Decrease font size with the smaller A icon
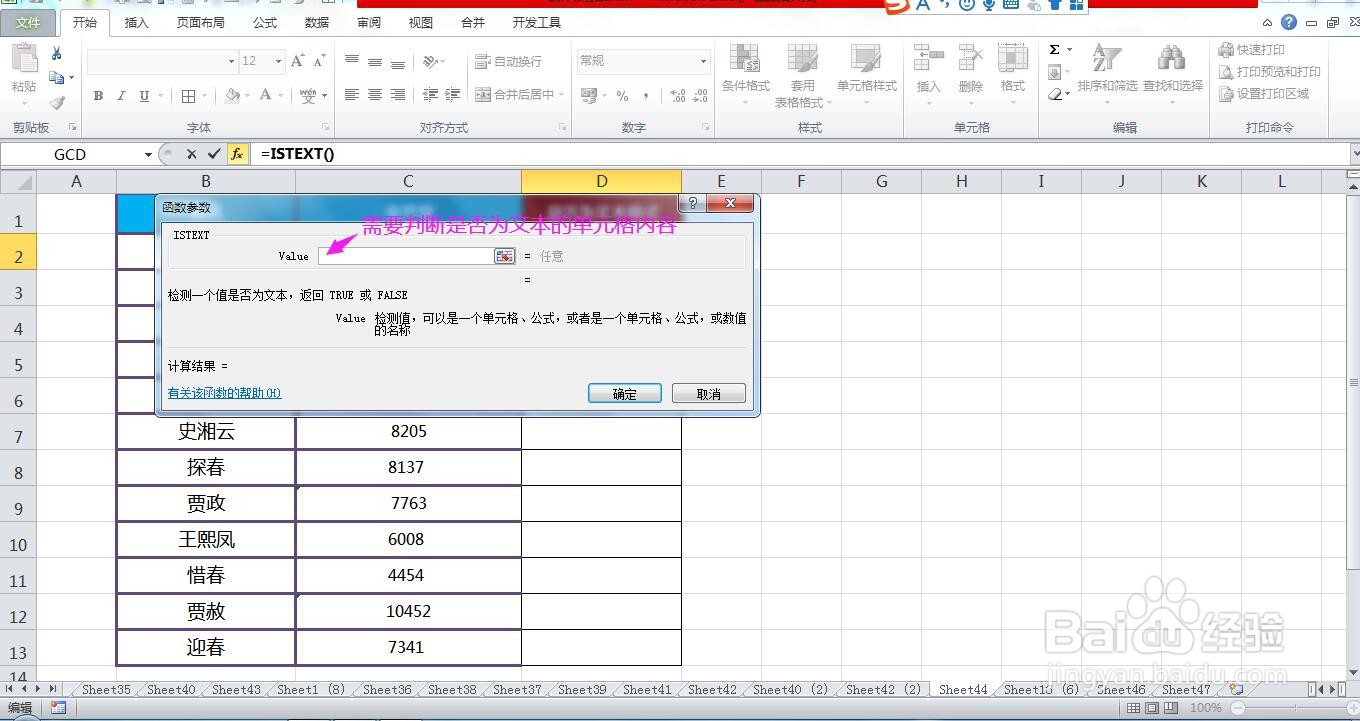 [319, 61]
